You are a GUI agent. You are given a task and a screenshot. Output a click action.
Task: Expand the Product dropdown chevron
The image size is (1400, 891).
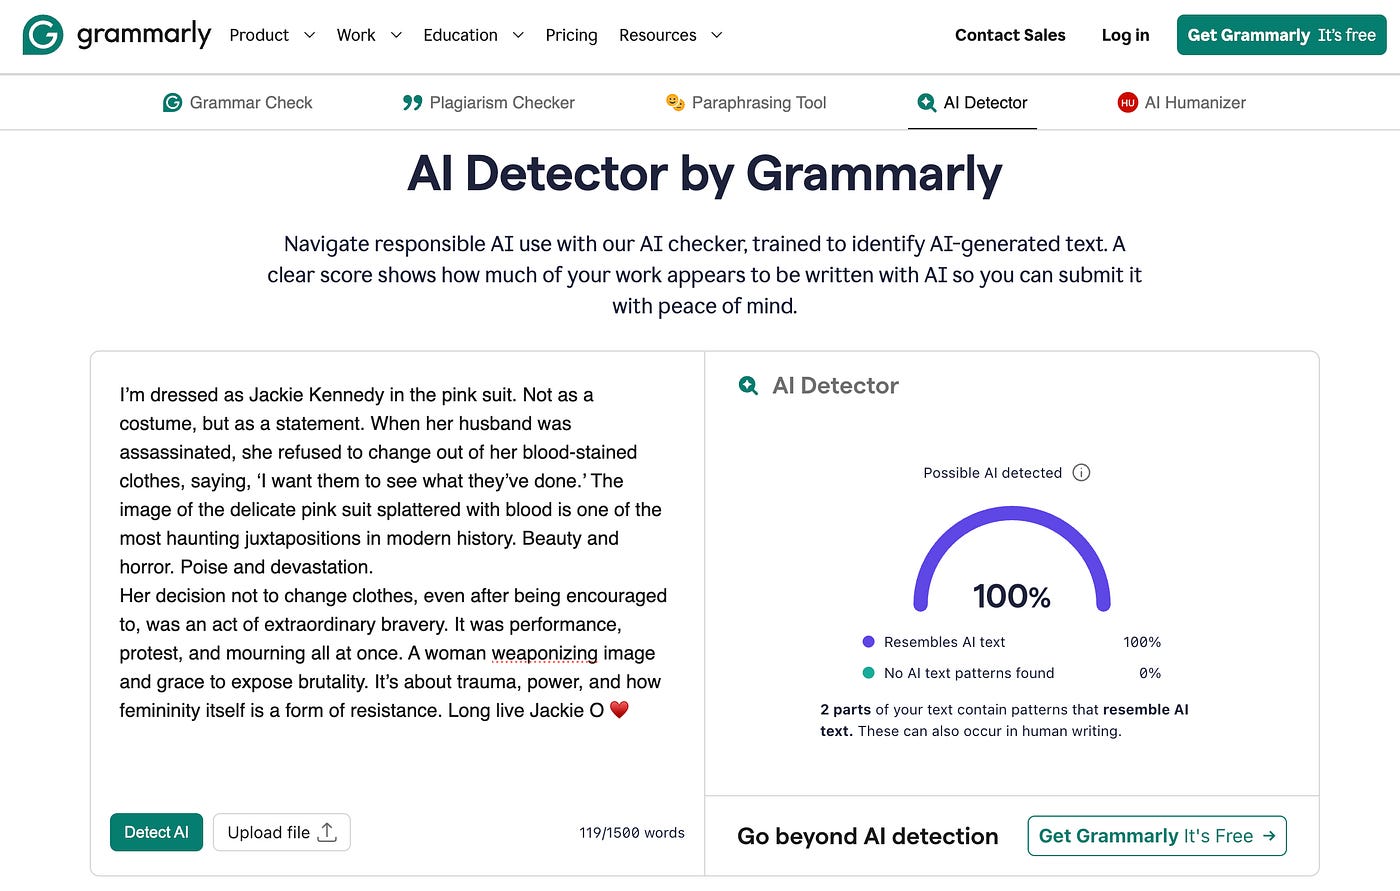point(309,35)
